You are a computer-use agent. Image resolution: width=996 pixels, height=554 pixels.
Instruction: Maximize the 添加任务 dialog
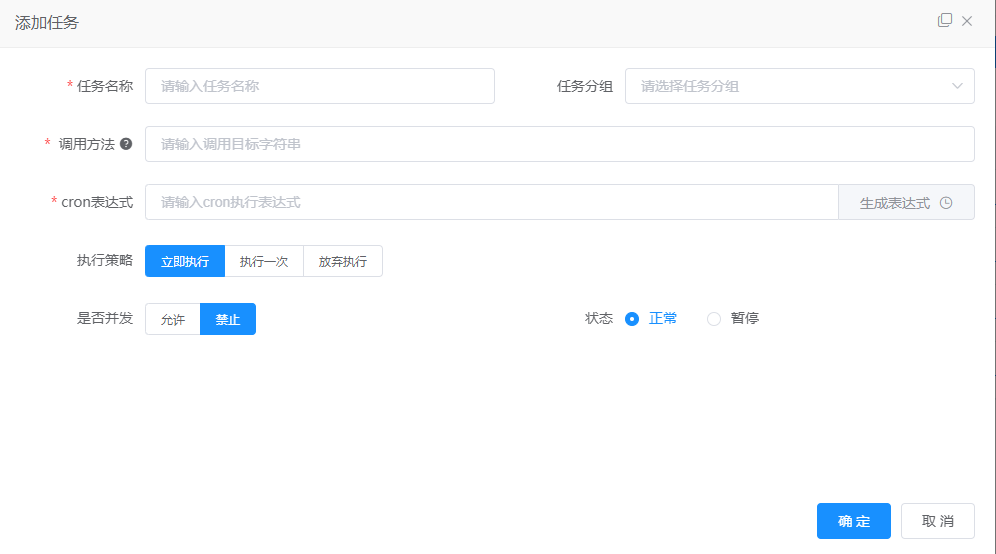945,21
